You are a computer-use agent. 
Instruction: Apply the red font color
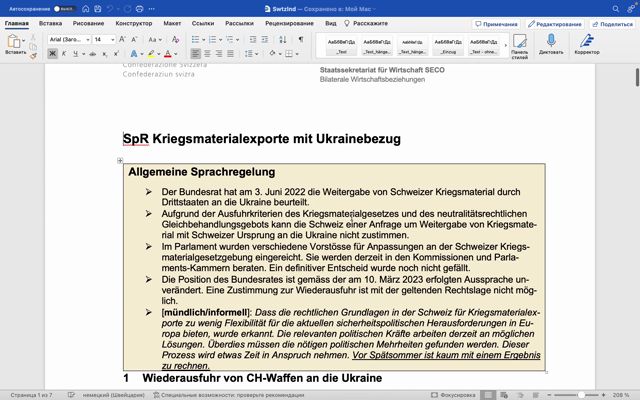[x=168, y=53]
